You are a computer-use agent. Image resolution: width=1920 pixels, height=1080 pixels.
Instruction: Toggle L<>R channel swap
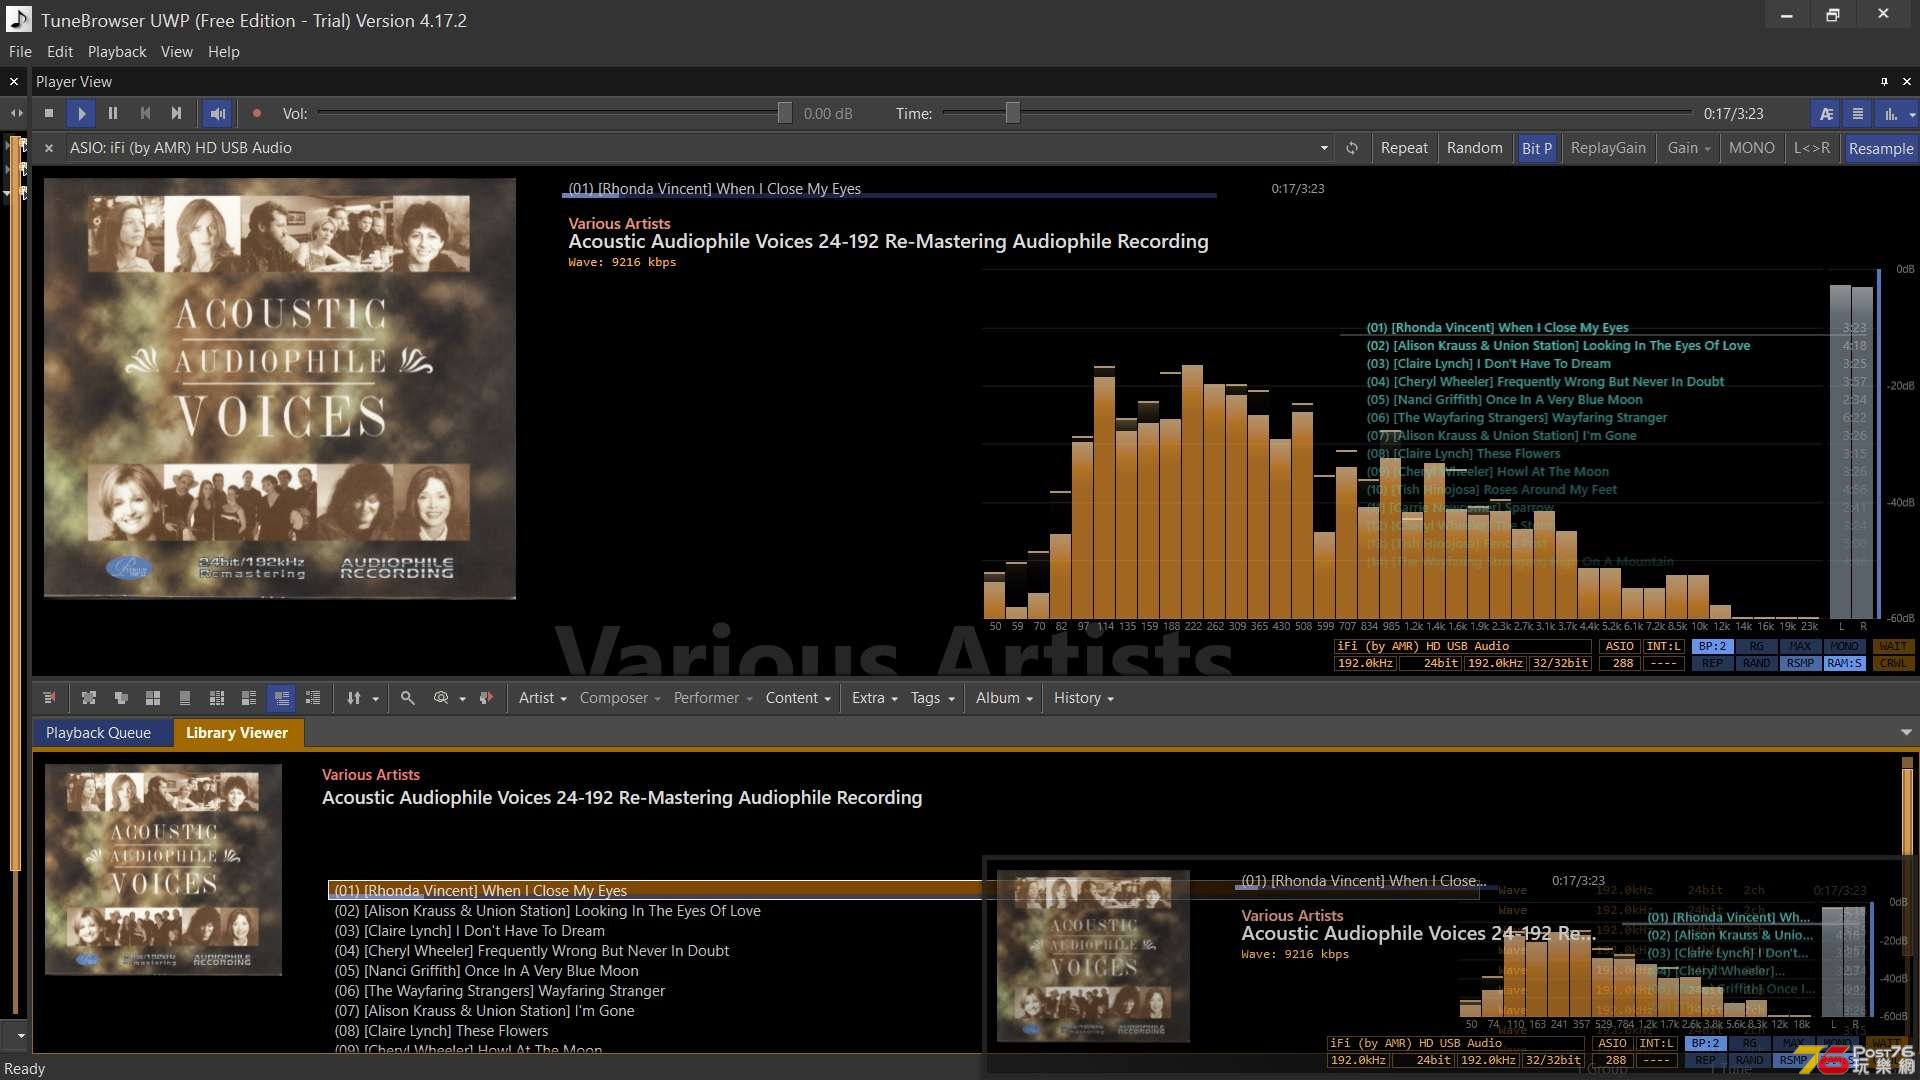click(x=1812, y=148)
